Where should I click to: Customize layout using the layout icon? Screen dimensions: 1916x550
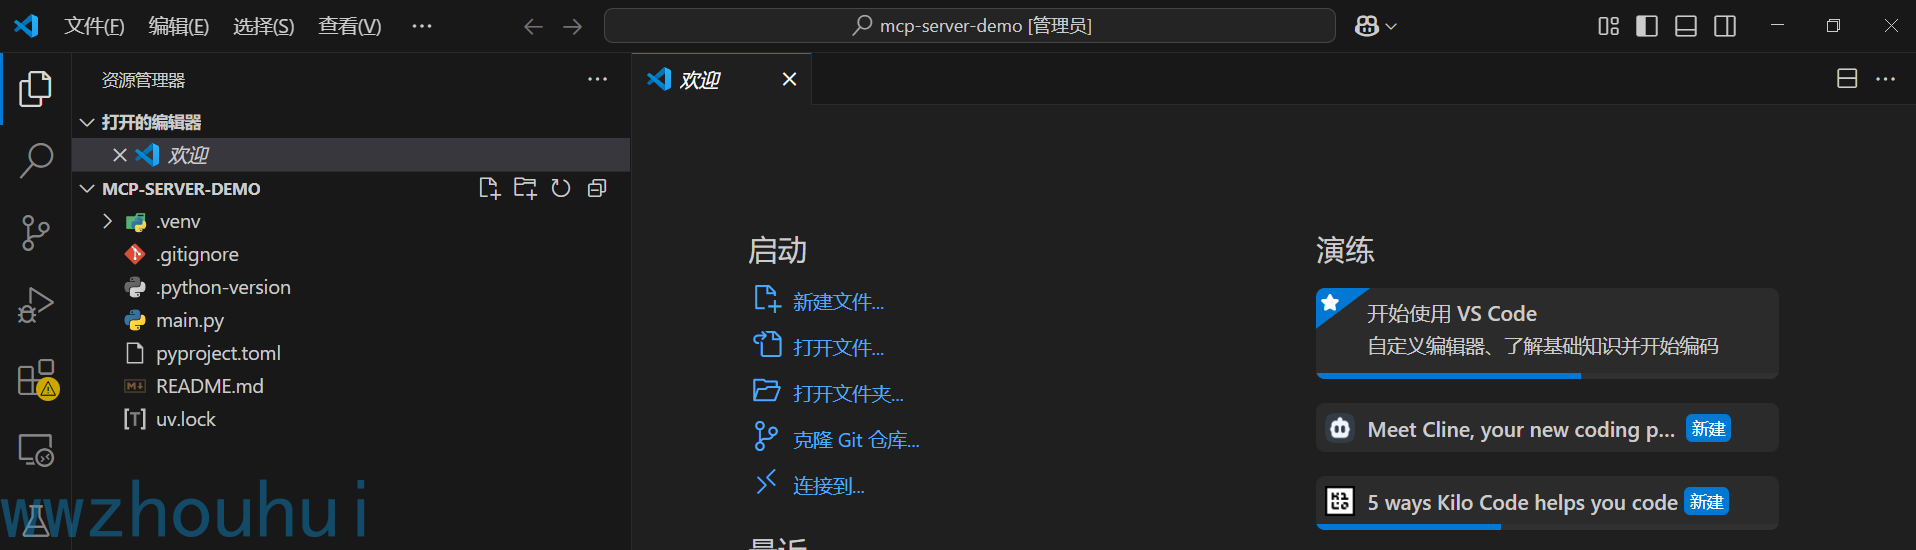tap(1608, 26)
